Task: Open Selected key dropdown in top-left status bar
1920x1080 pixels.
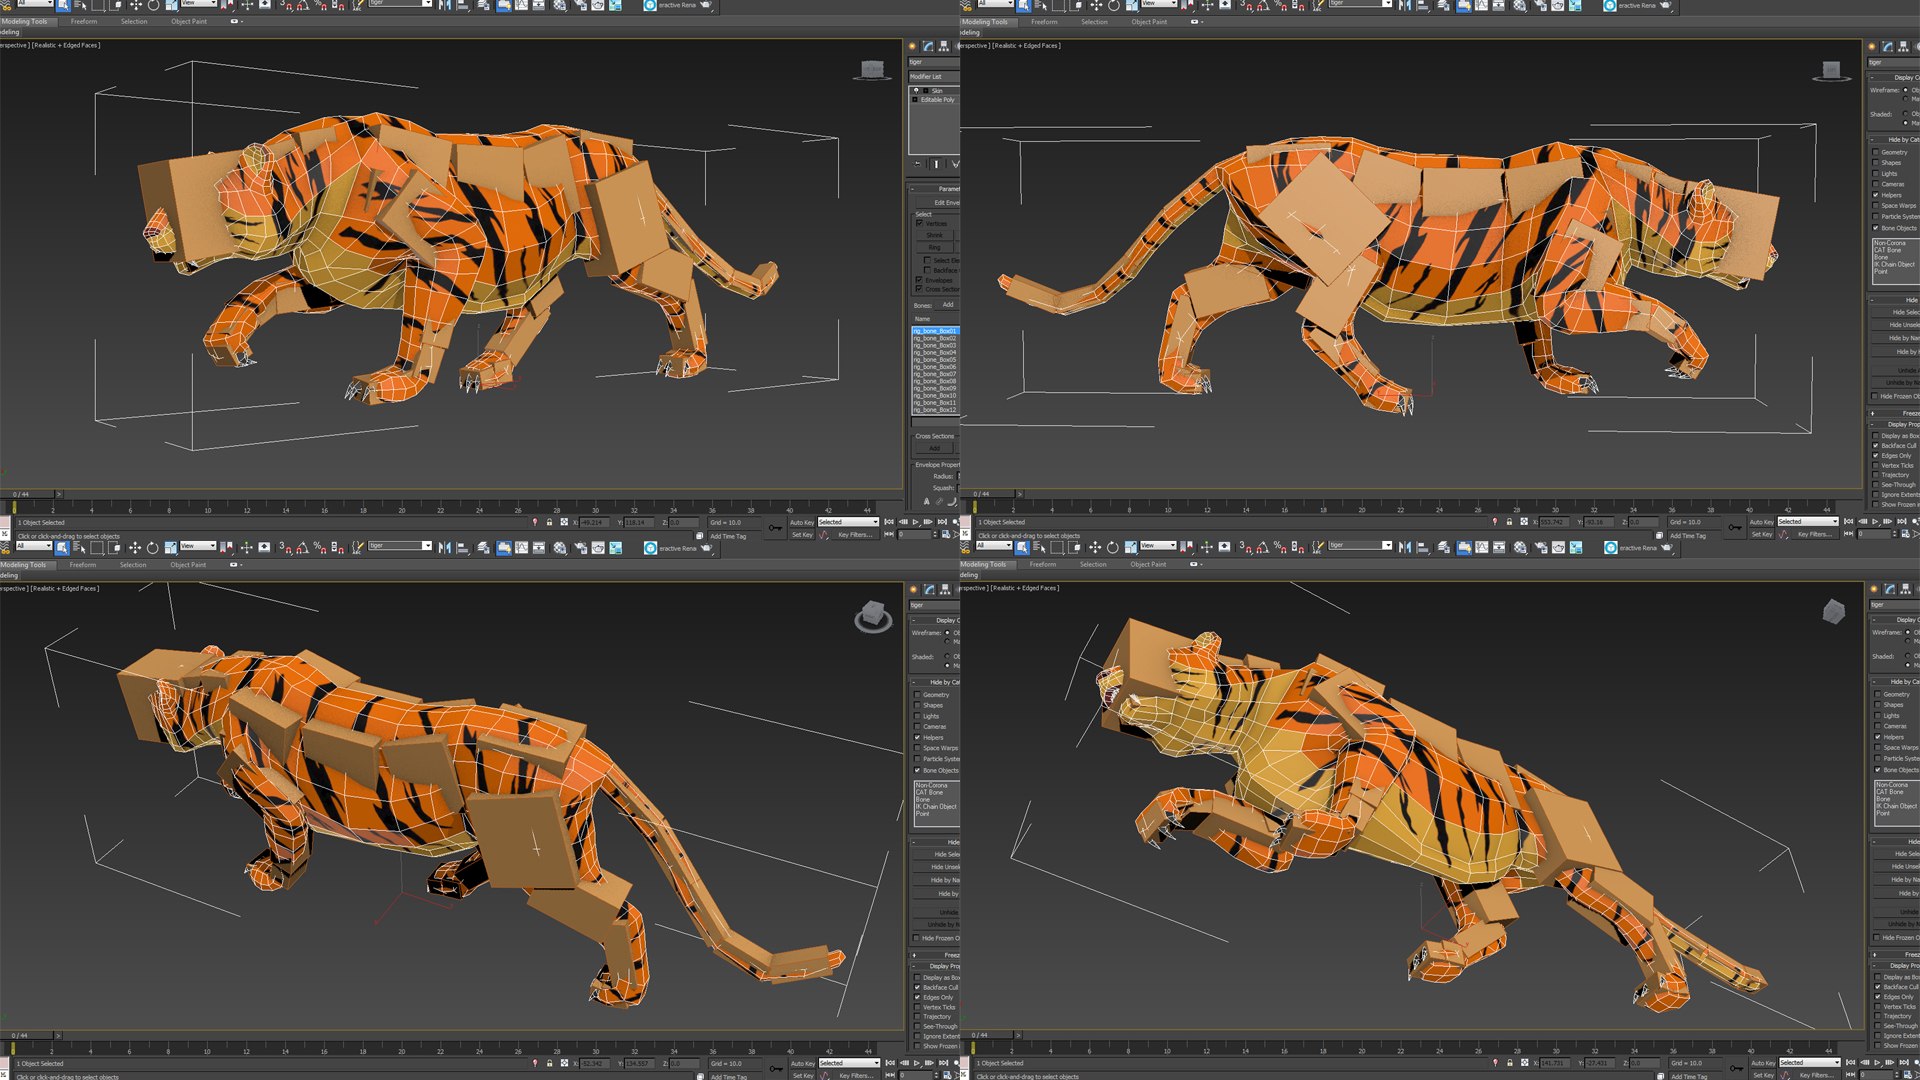Action: (x=848, y=522)
